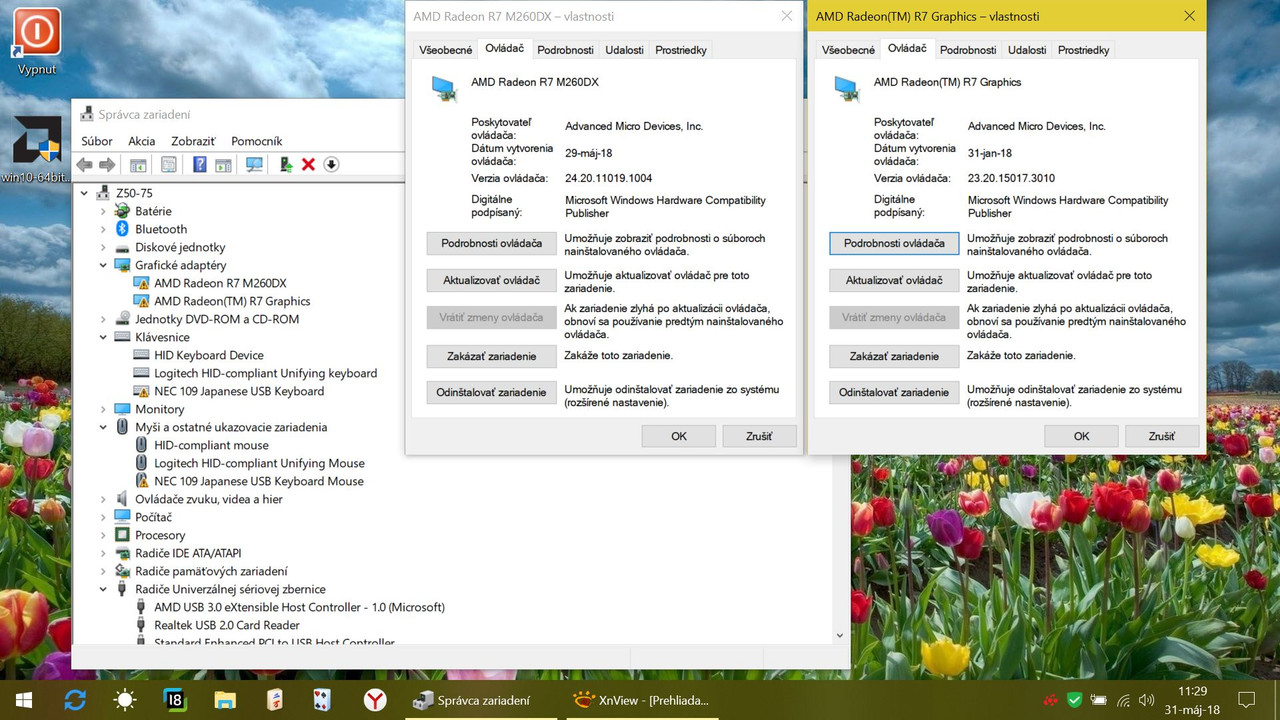Open the Pomocník menu
This screenshot has height=720, width=1280.
point(257,141)
